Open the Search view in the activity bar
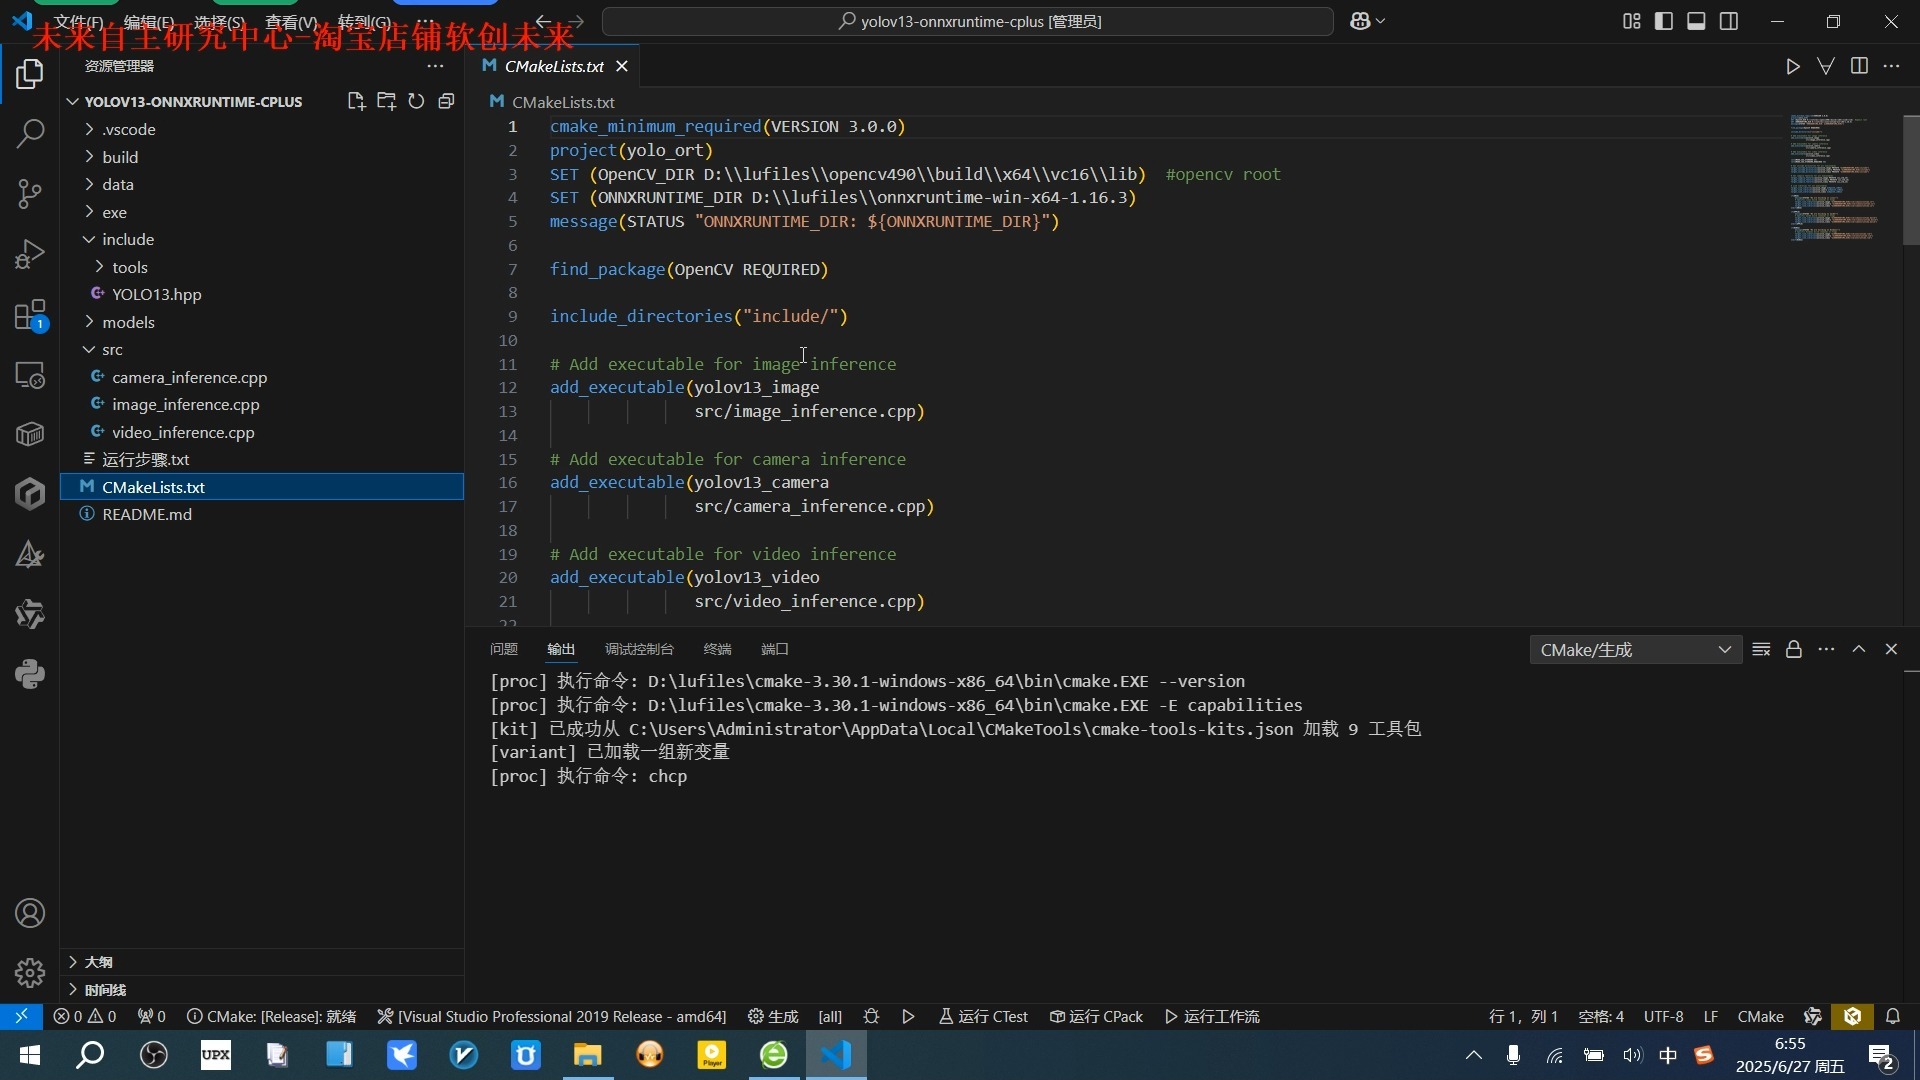Screen dimensions: 1920x1080 tap(30, 133)
